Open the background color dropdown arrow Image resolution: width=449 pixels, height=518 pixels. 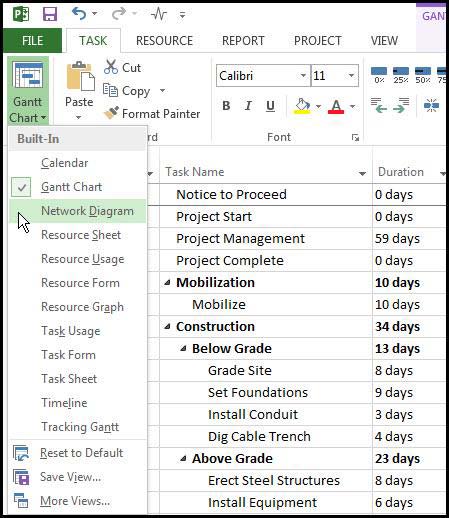(x=318, y=107)
